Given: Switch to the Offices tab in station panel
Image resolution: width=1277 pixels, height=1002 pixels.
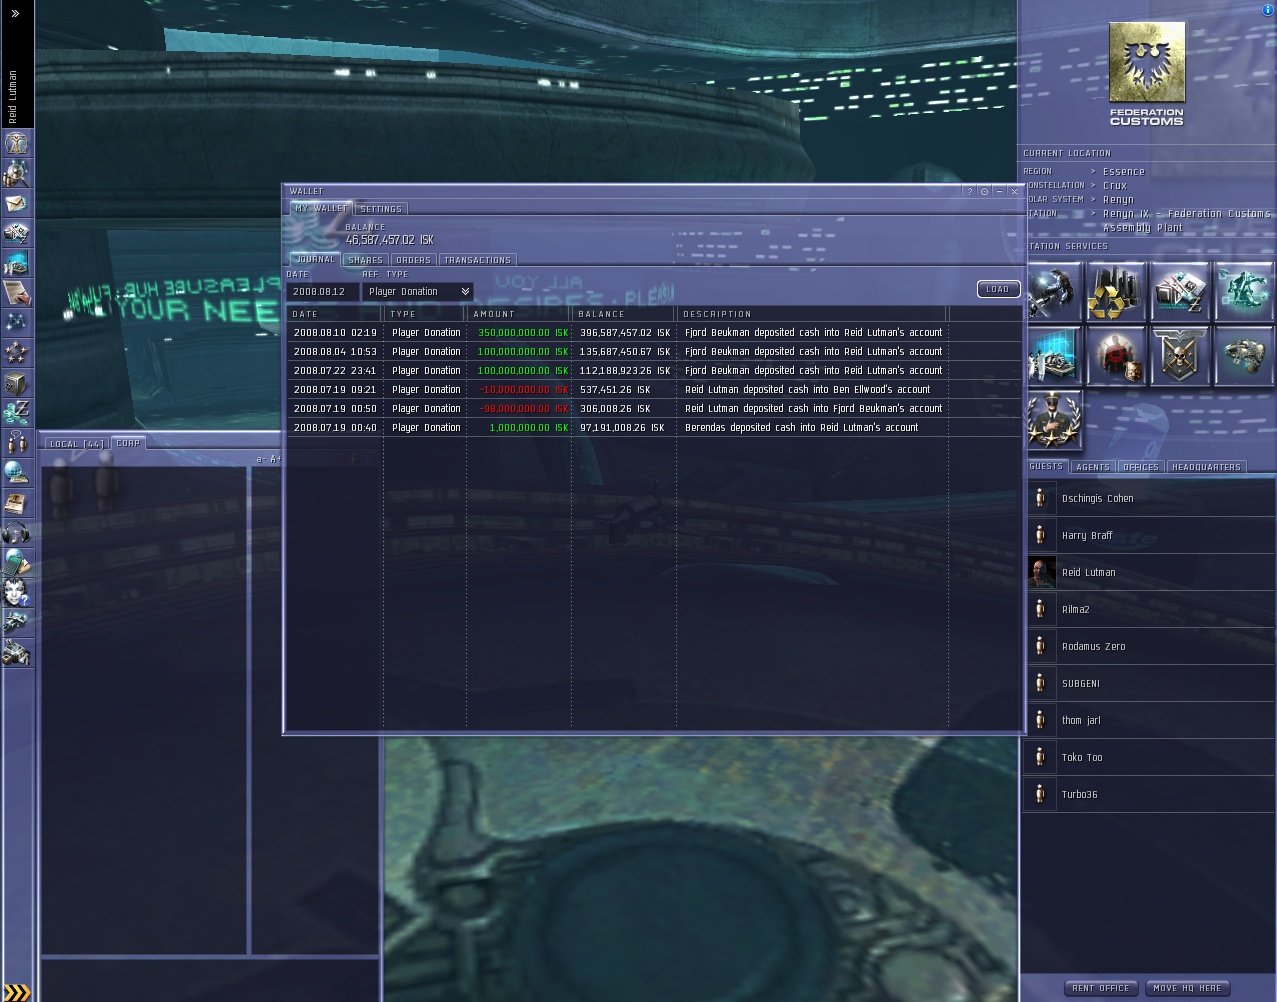Looking at the screenshot, I should 1141,467.
